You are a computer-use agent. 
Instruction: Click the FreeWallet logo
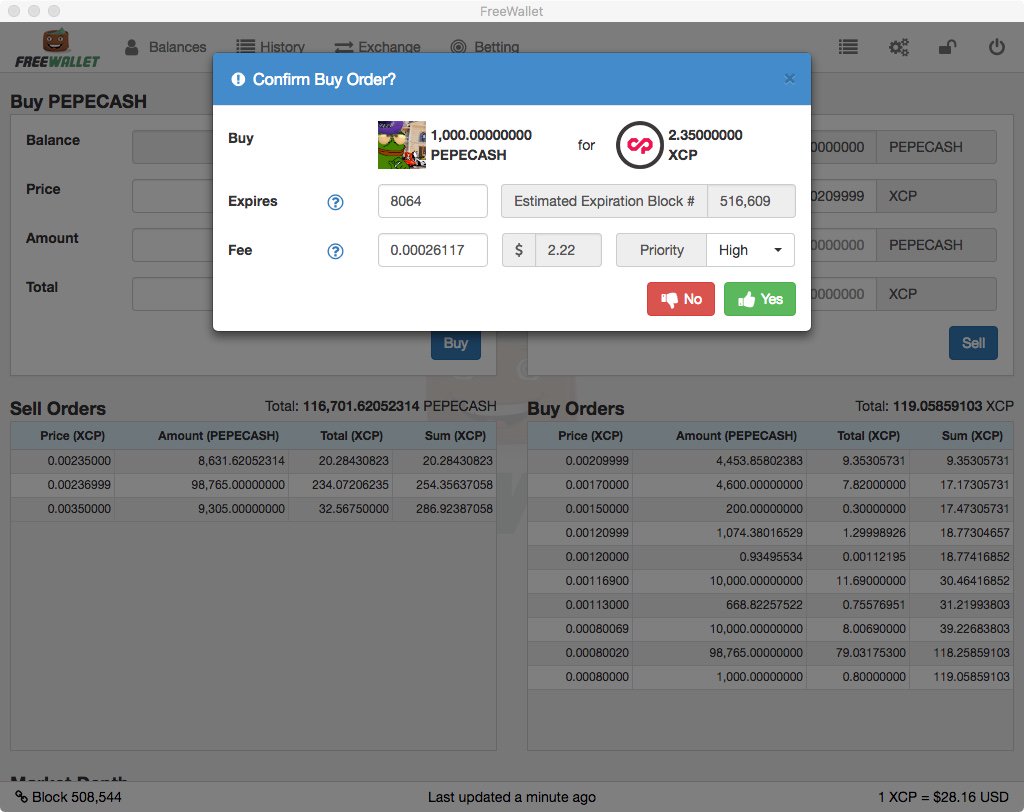pos(55,46)
